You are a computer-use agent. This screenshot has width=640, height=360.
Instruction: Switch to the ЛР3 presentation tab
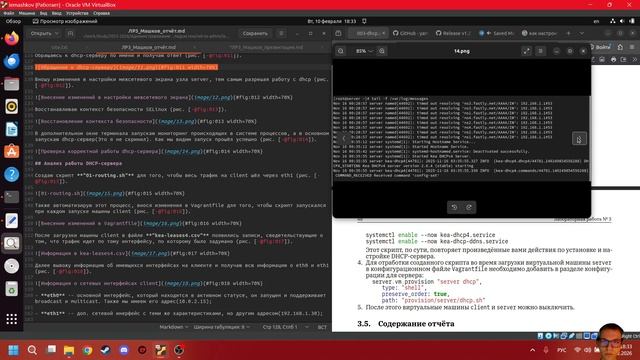pyautogui.click(x=266, y=47)
